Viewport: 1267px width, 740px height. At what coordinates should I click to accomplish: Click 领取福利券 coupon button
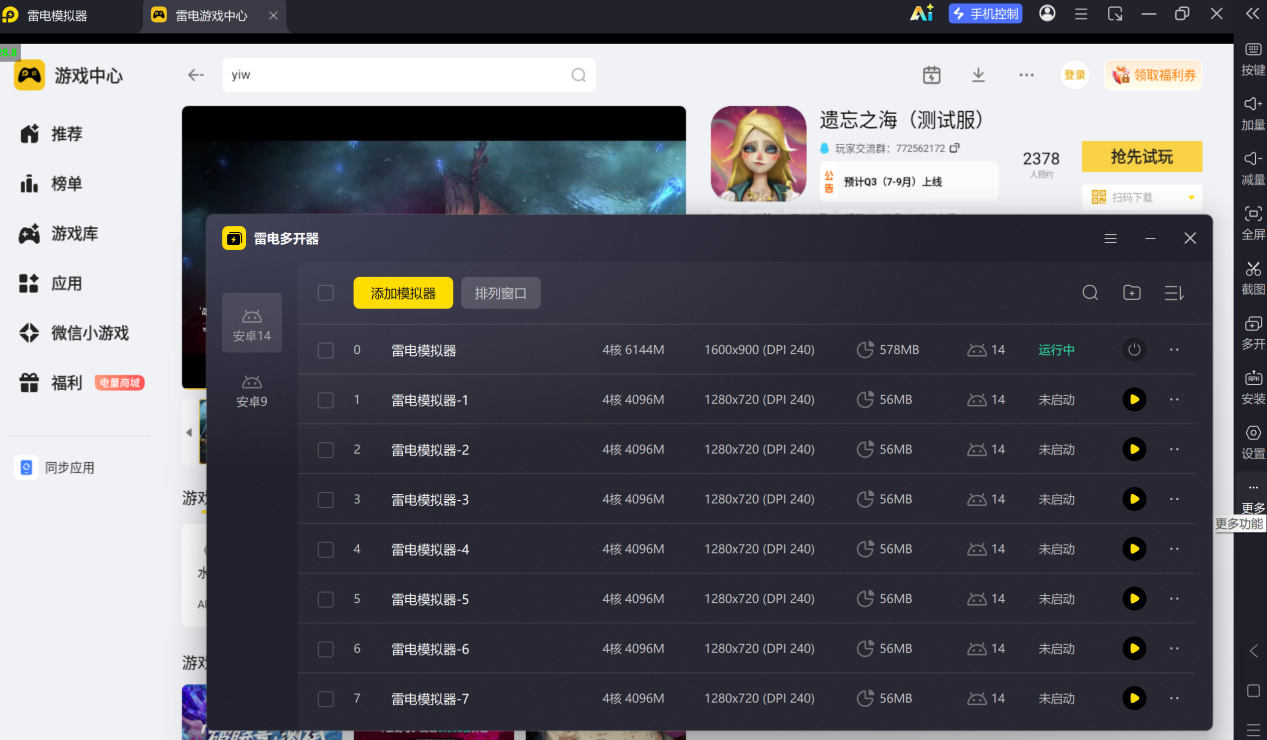tap(1153, 75)
